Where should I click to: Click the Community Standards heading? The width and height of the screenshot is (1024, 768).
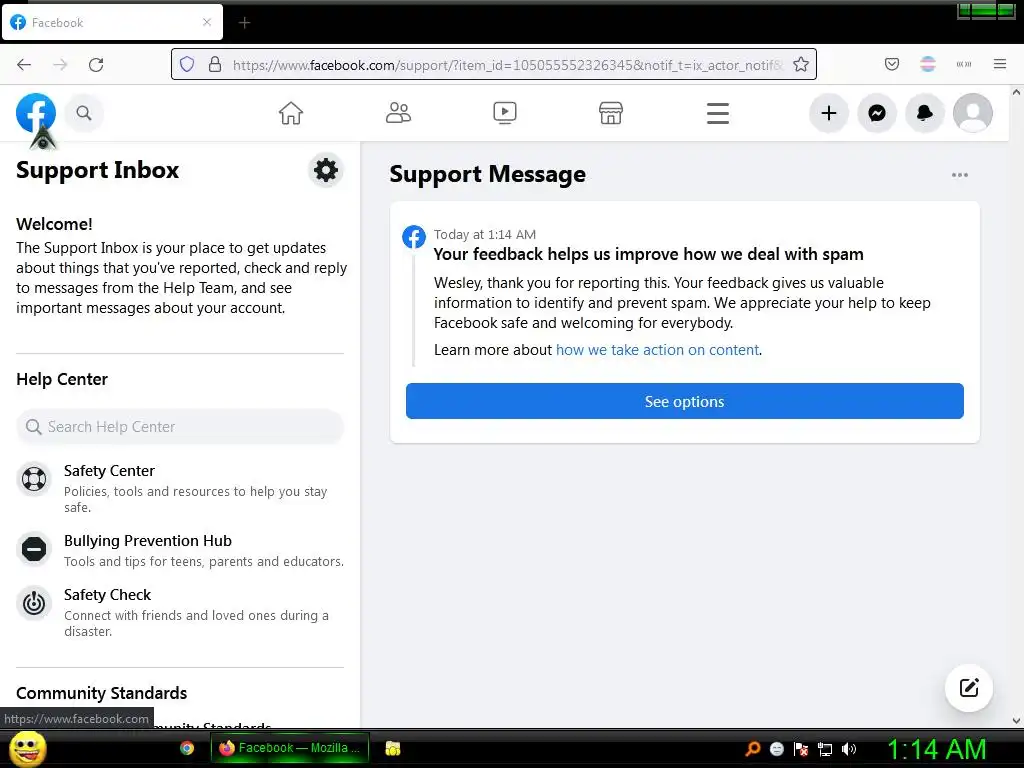coord(101,693)
